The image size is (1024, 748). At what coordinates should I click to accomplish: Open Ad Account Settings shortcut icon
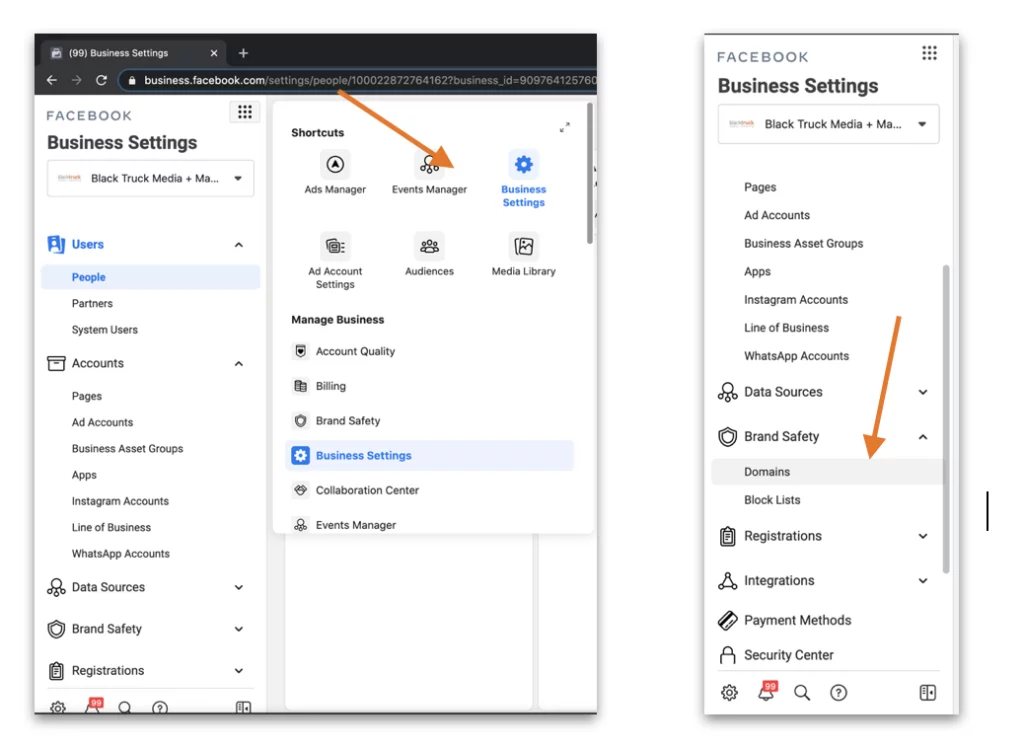[x=335, y=246]
